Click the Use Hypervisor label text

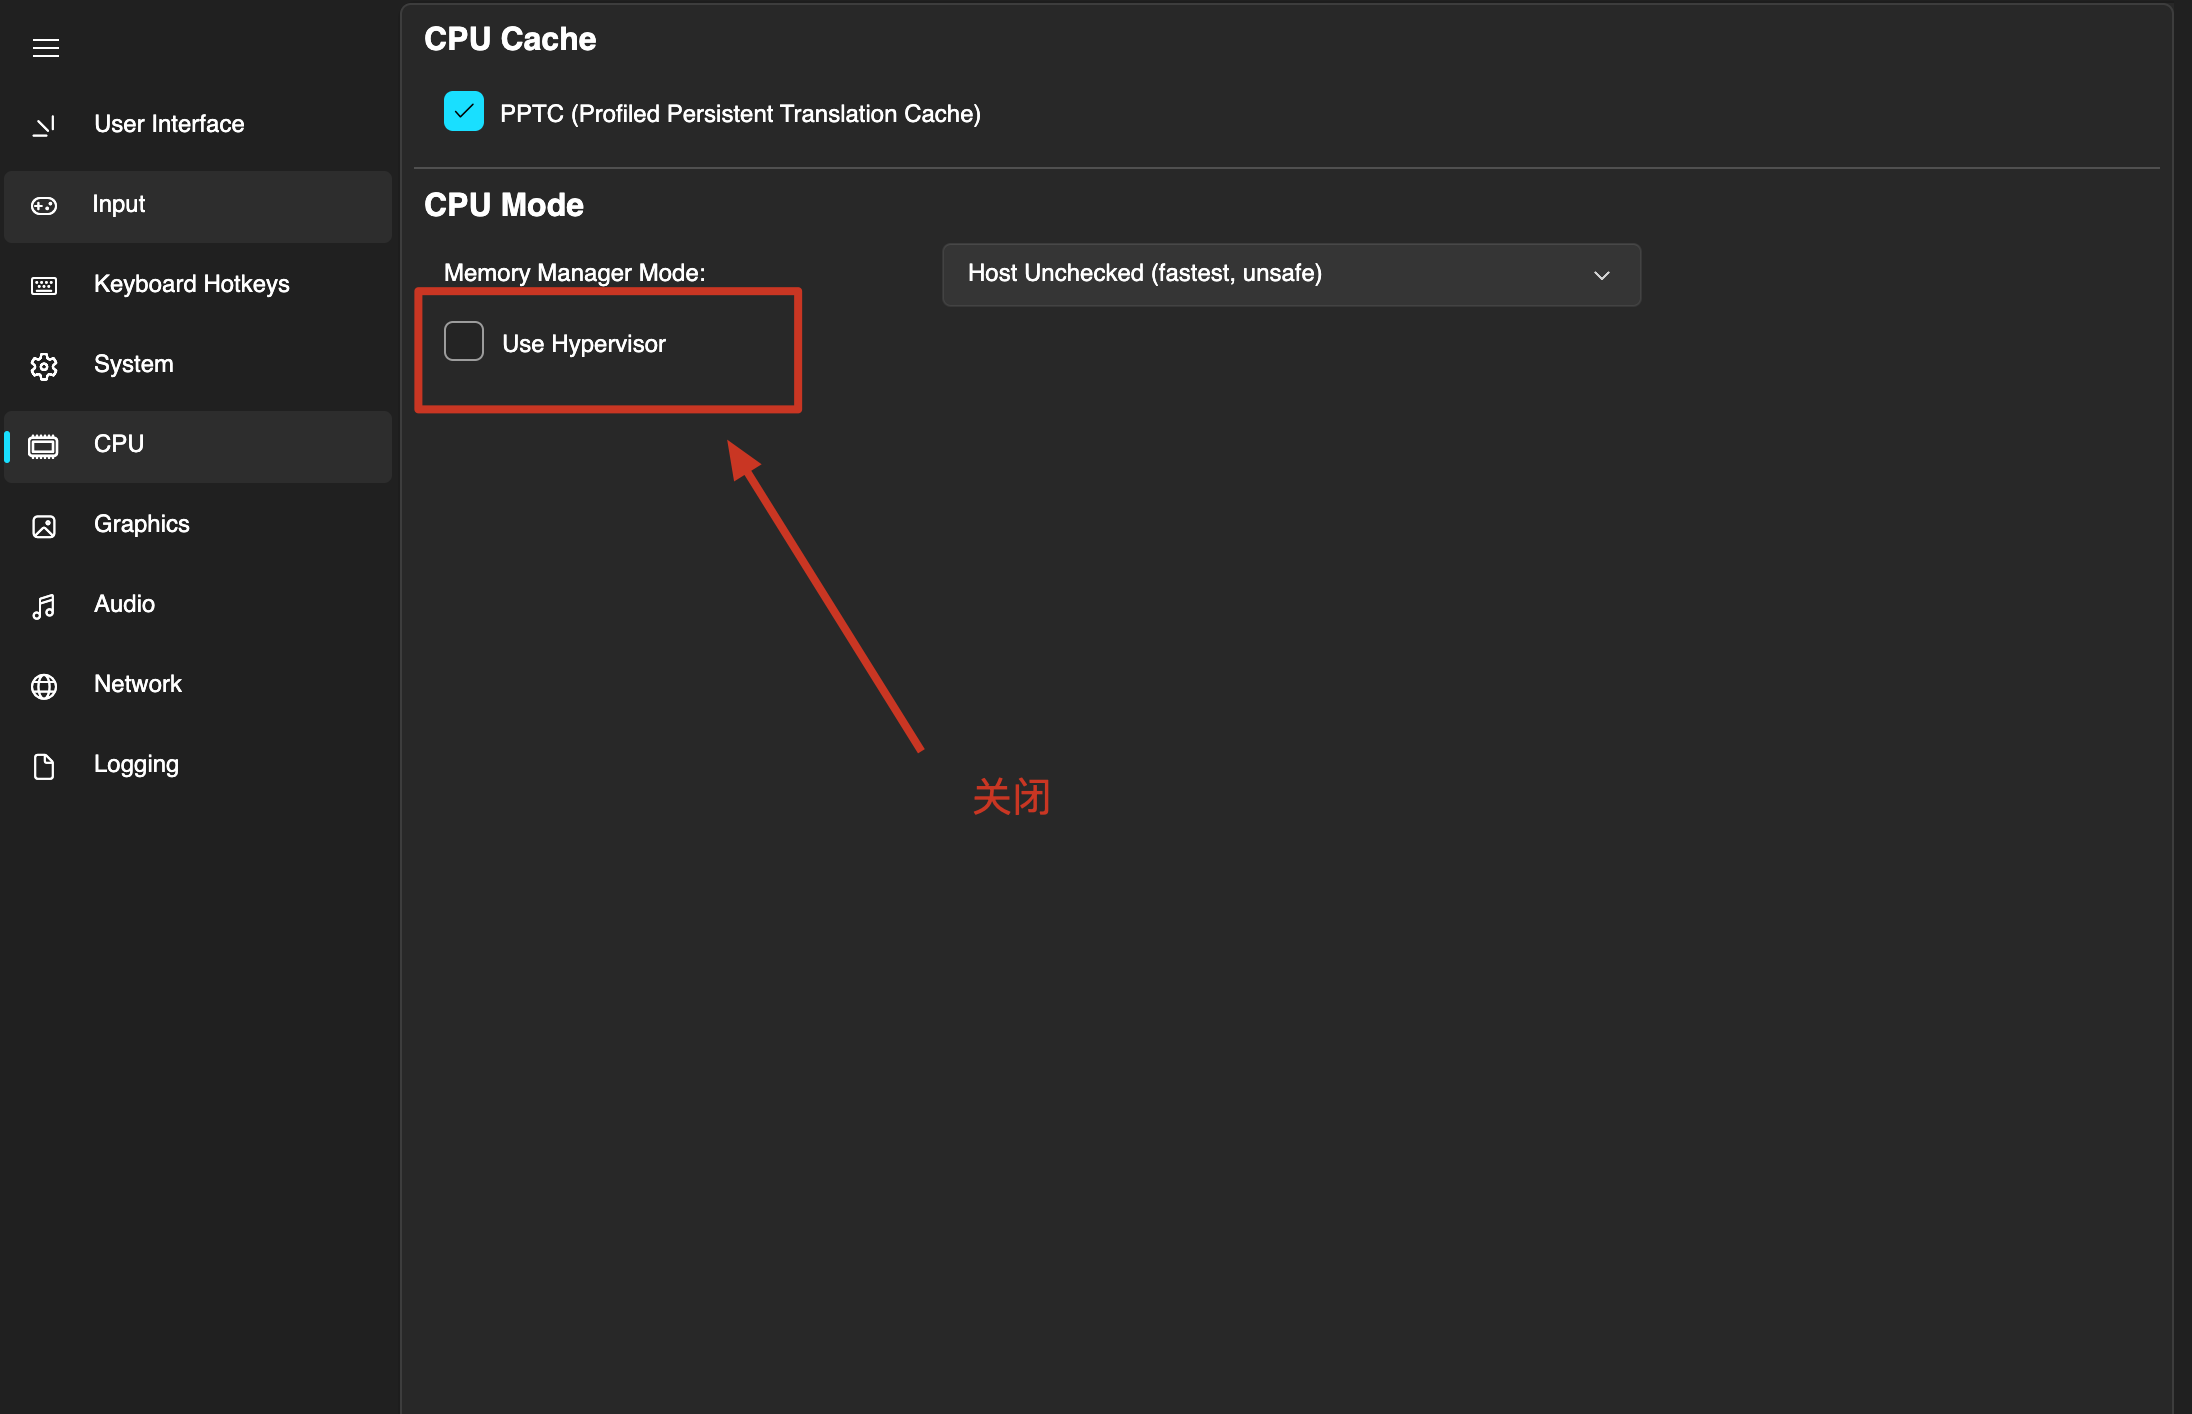pyautogui.click(x=583, y=344)
